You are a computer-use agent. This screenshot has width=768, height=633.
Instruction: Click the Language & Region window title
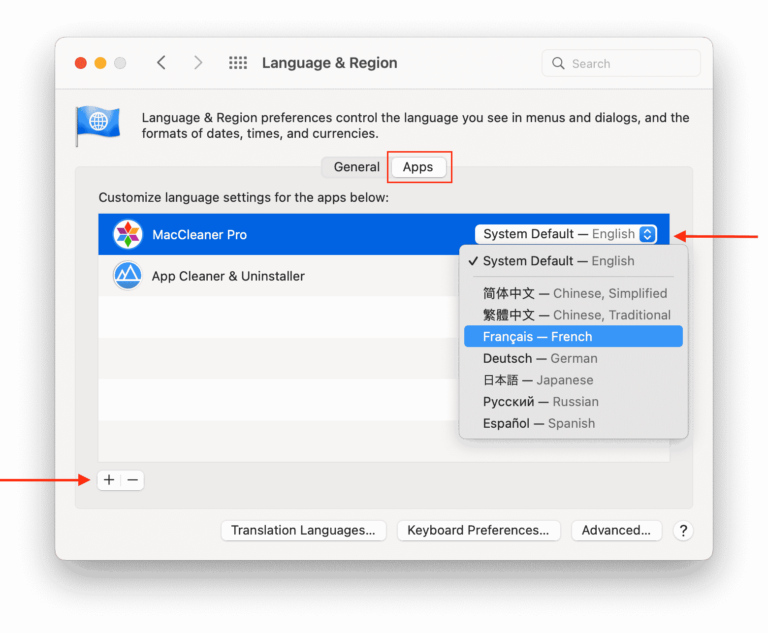(x=330, y=63)
